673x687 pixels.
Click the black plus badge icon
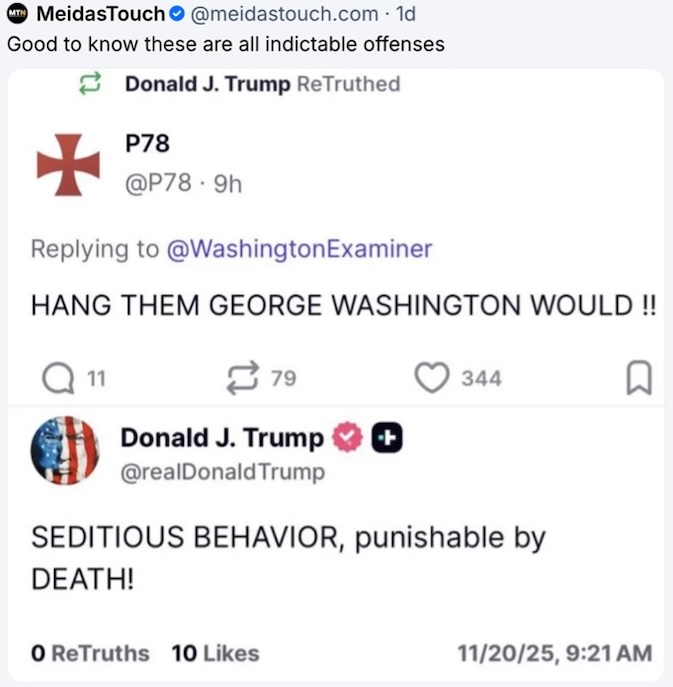point(387,437)
